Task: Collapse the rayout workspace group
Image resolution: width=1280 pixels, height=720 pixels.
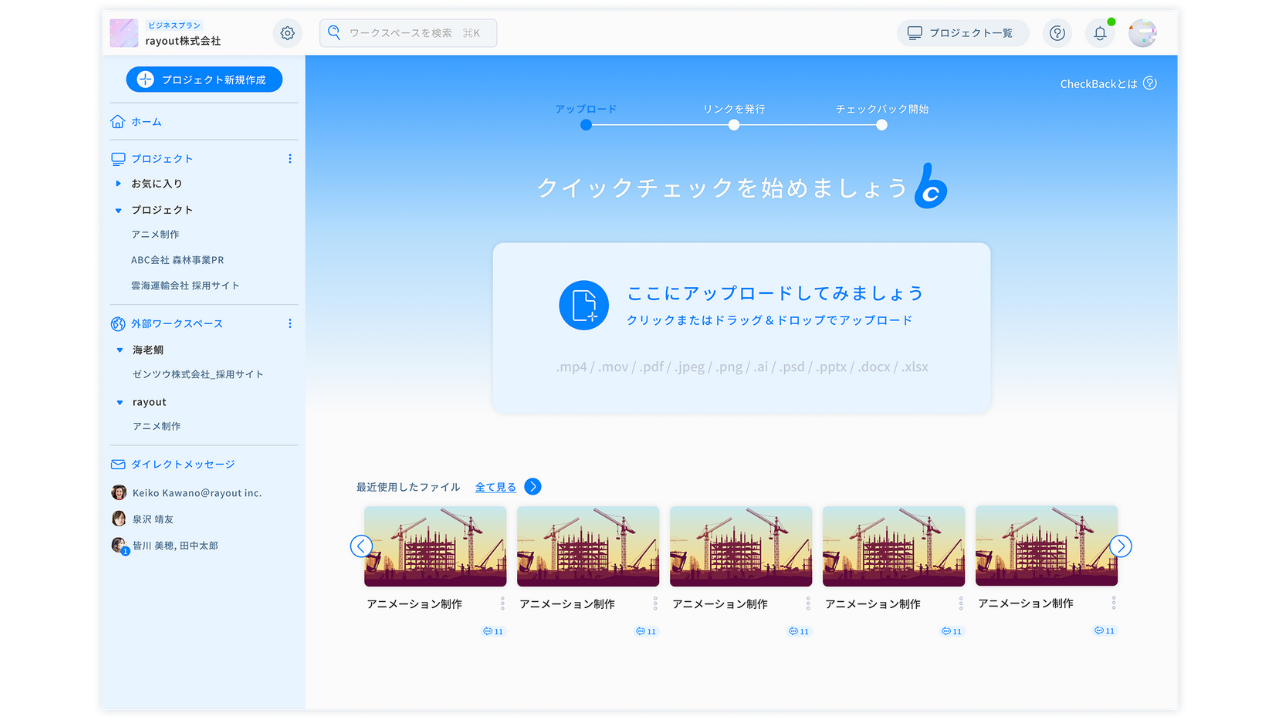Action: [x=119, y=402]
